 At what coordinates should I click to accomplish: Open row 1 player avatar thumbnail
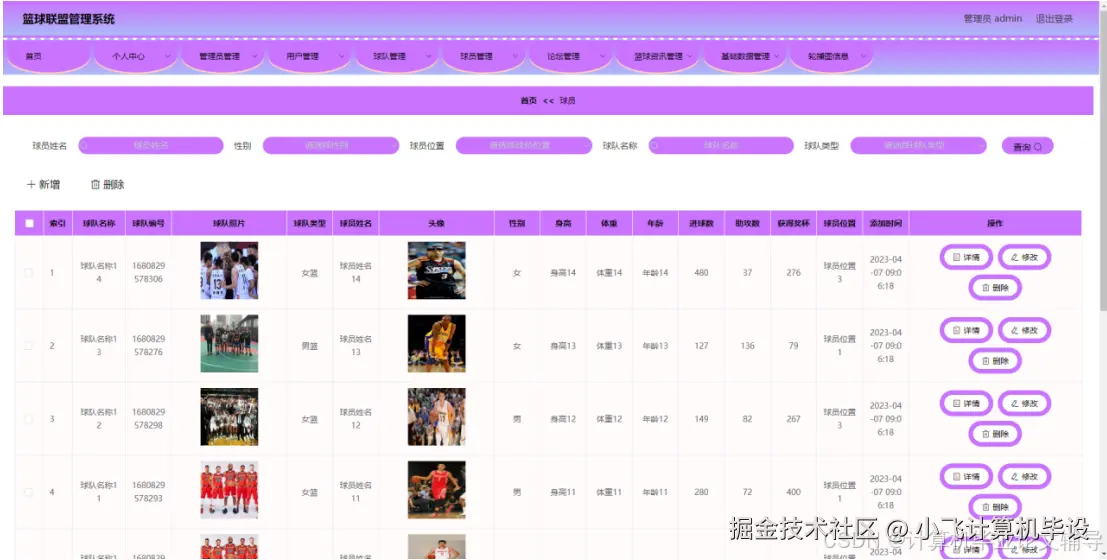click(x=436, y=270)
